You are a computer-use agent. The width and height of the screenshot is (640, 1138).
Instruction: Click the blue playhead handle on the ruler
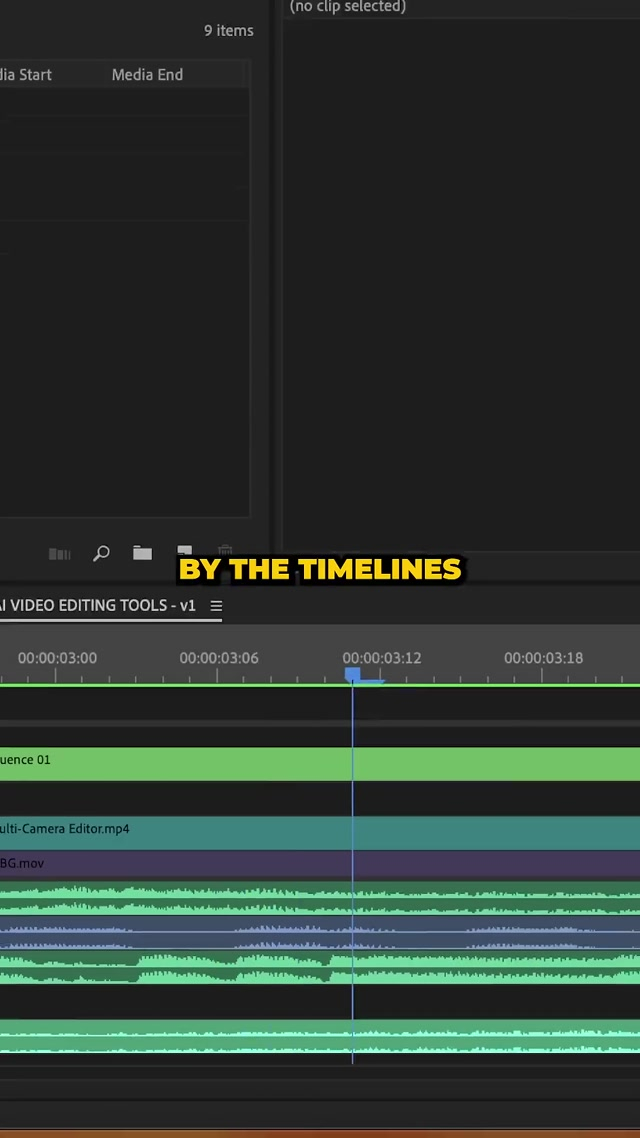352,676
